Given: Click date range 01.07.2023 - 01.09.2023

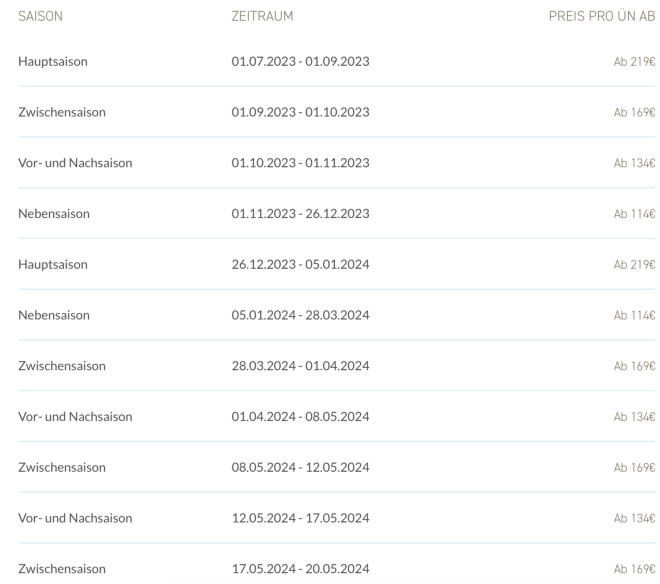Looking at the screenshot, I should (x=301, y=61).
